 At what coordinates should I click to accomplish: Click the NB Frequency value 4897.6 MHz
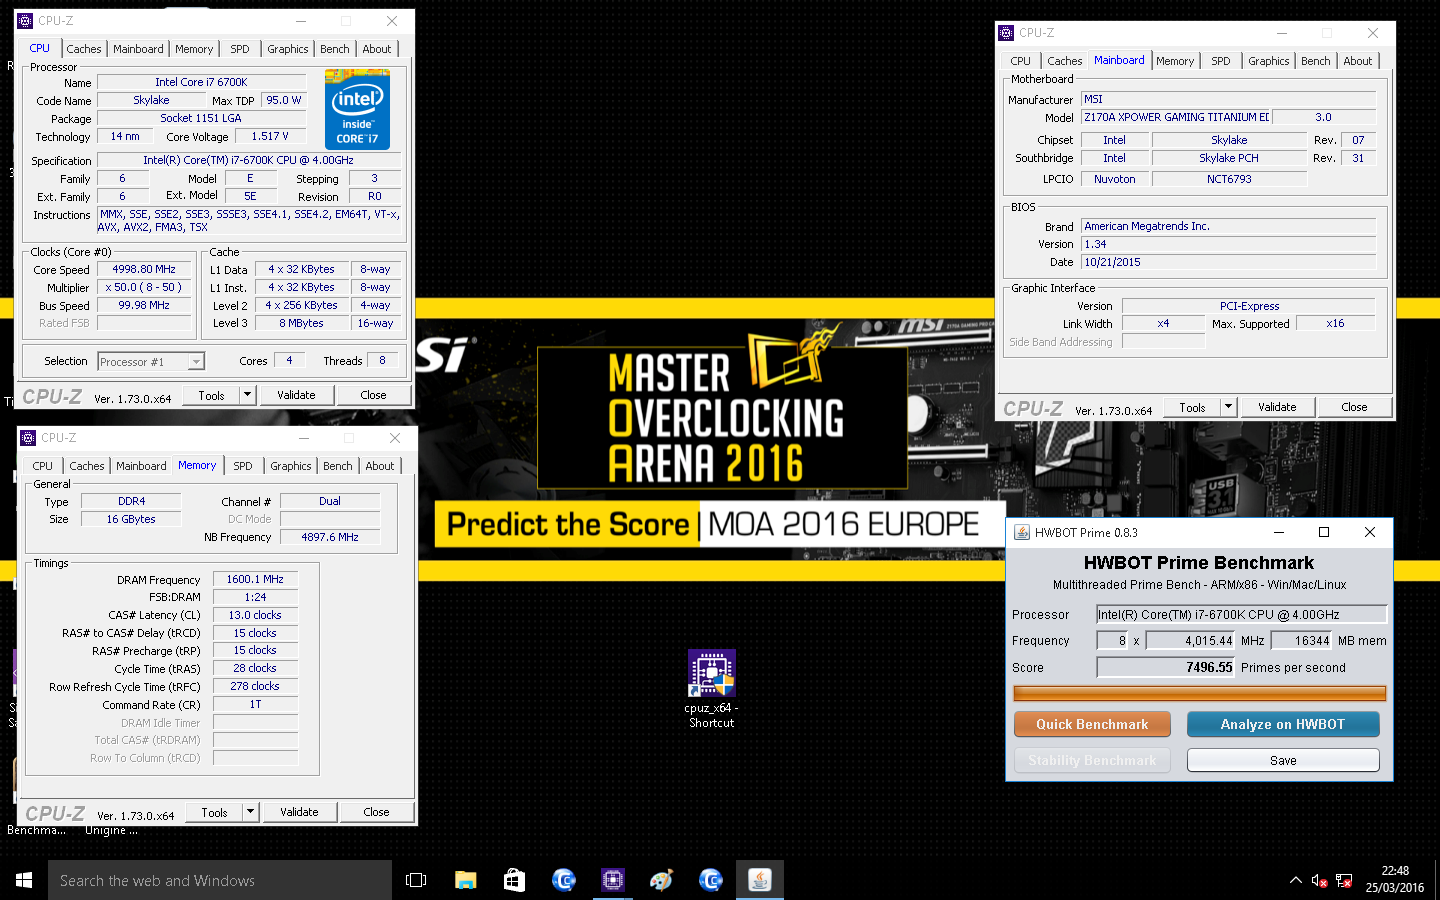click(x=330, y=537)
